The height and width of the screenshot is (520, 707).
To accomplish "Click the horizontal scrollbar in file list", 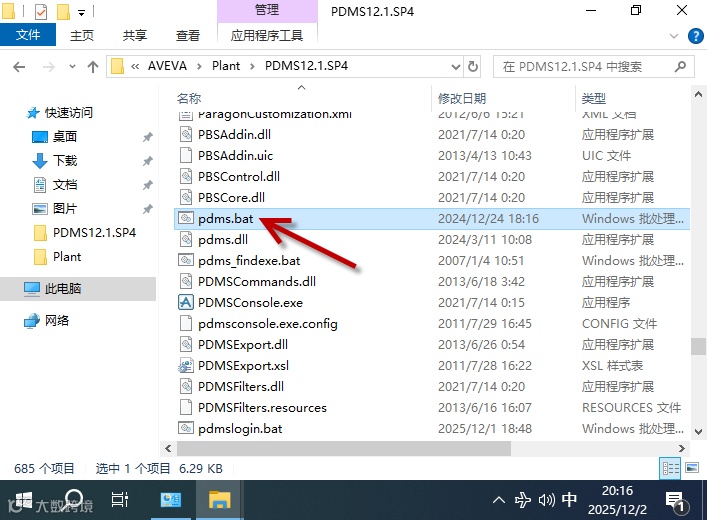I will (344, 448).
